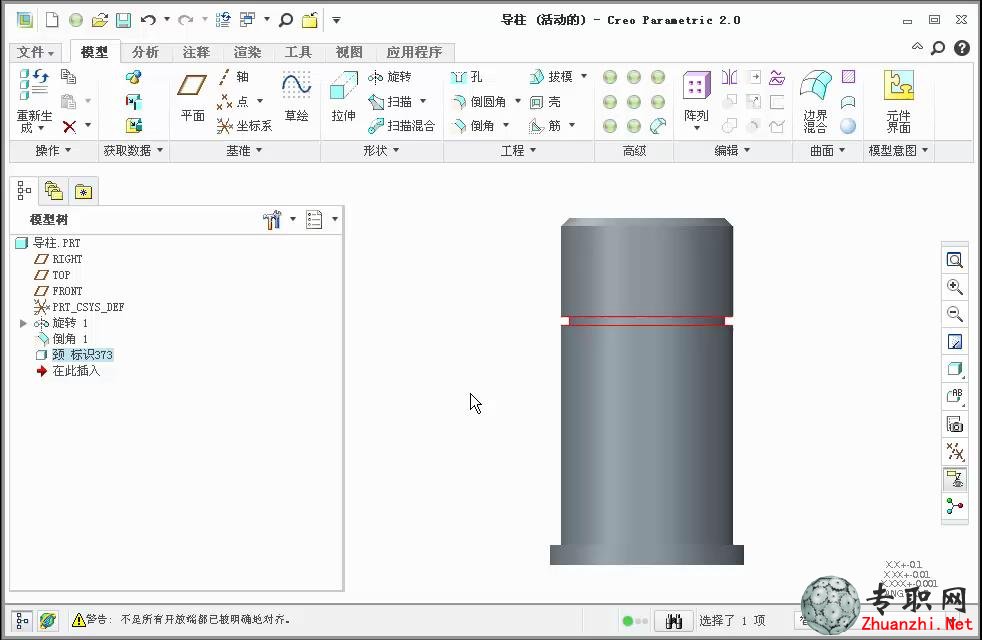Select PRT_CSYS_DEF in the model tree
The image size is (982, 640).
(88, 307)
